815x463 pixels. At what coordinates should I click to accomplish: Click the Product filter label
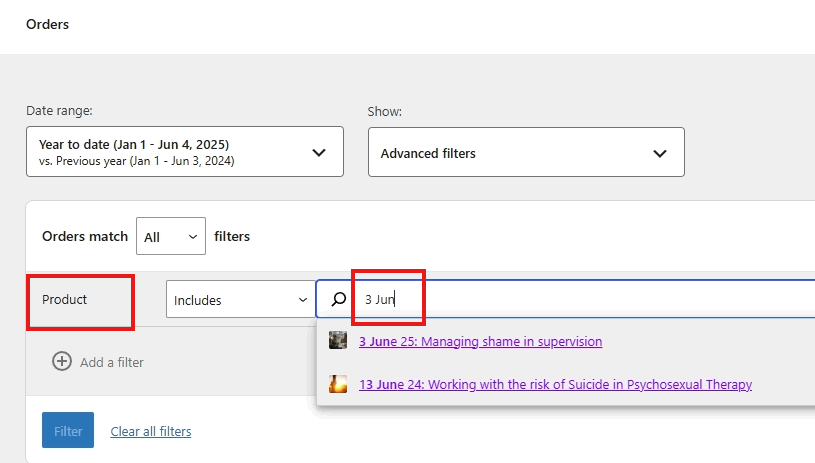(64, 300)
